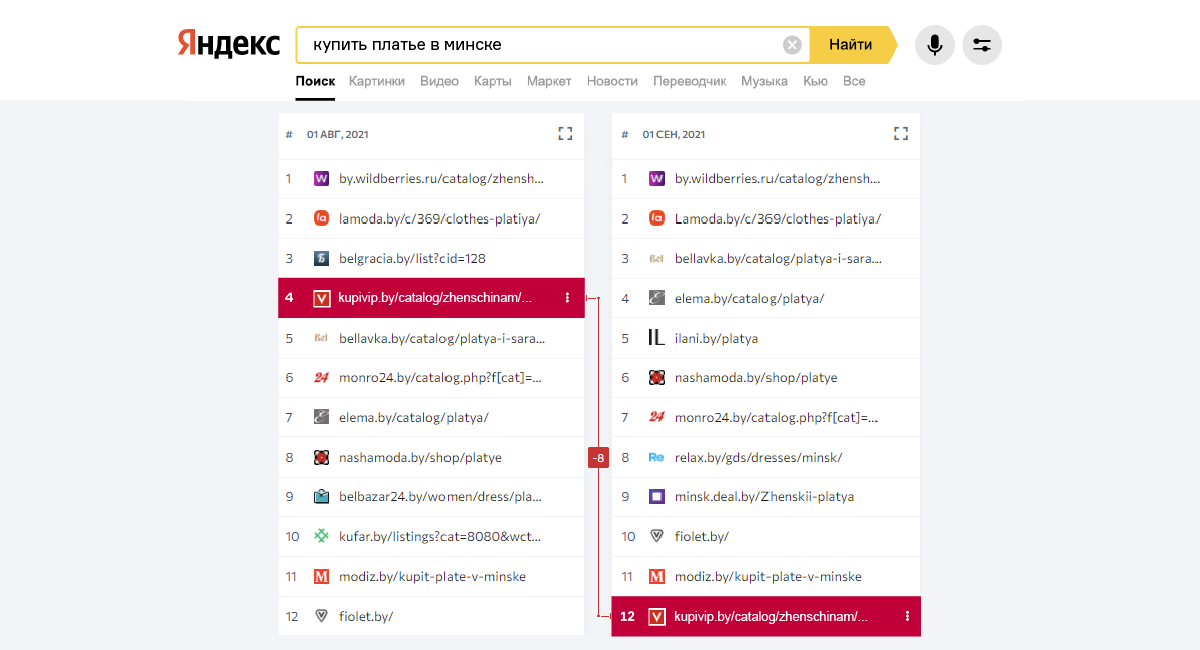Open the Музыка tab
Viewport: 1200px width, 650px height.
coord(764,81)
